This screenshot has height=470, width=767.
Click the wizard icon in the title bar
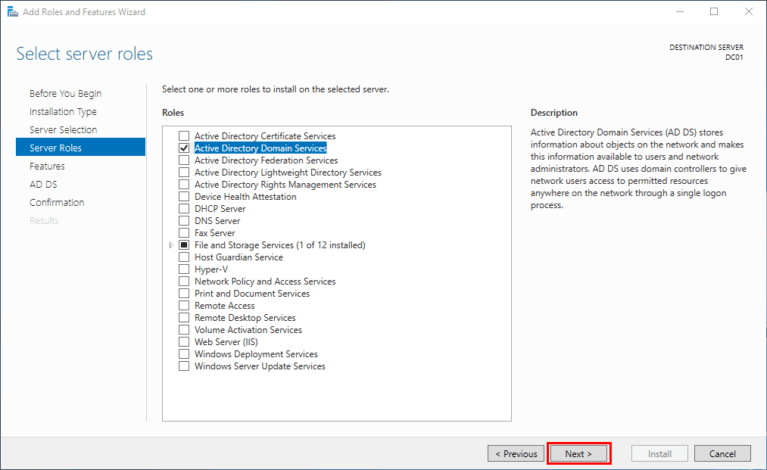[x=12, y=11]
